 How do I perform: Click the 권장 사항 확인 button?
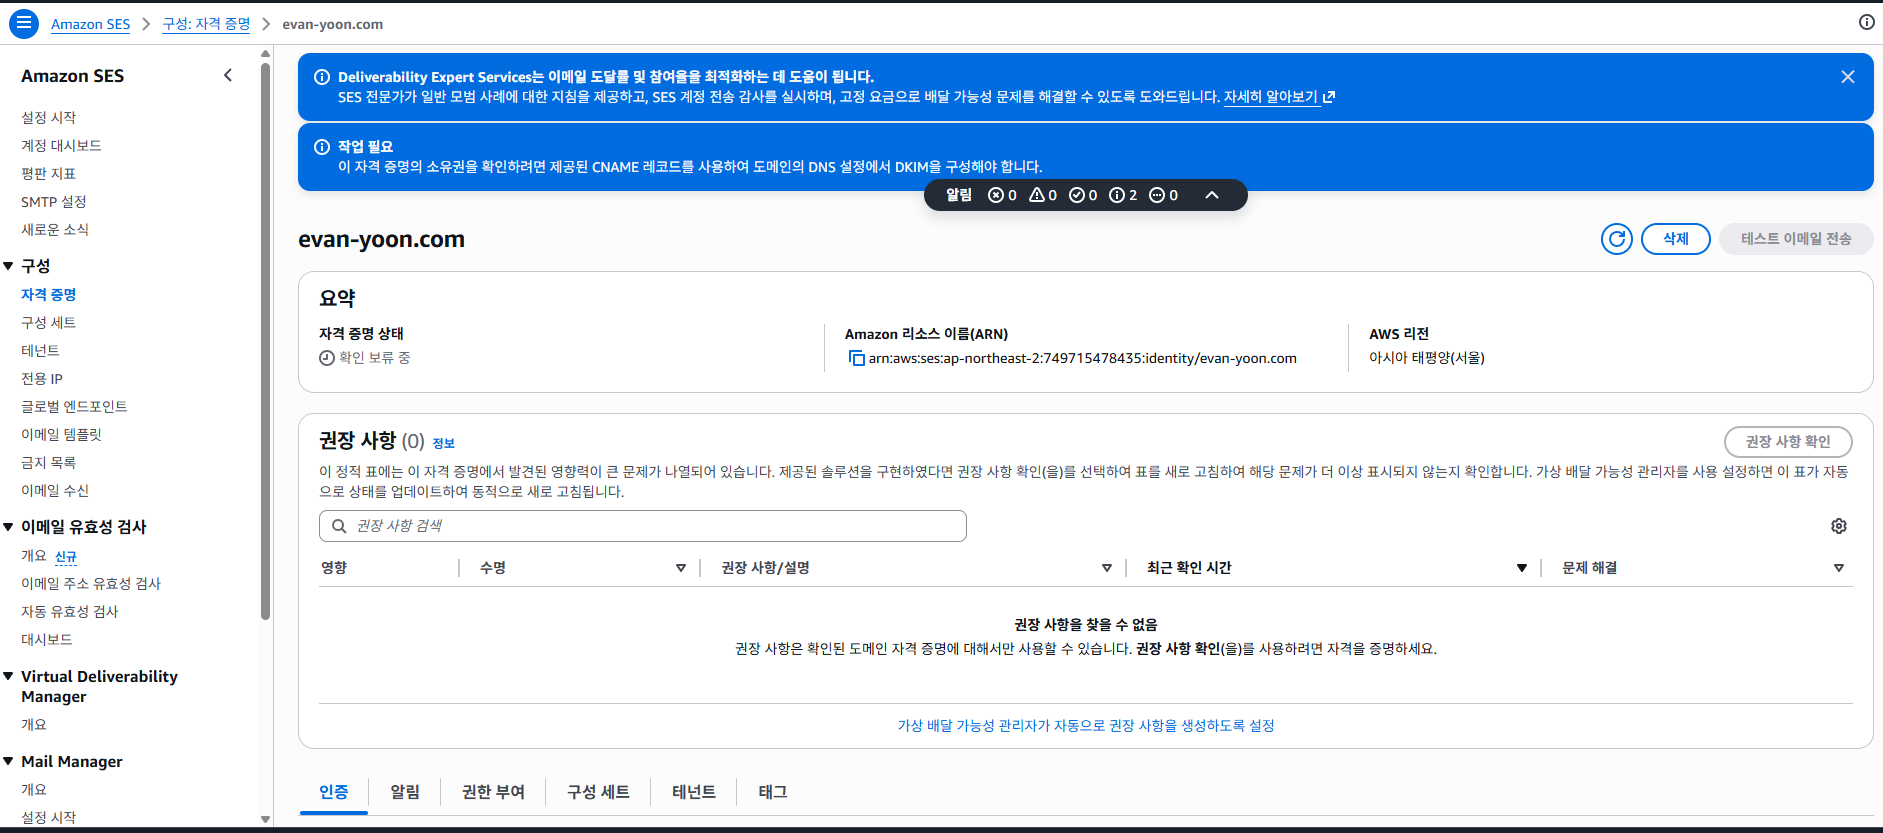coord(1788,442)
